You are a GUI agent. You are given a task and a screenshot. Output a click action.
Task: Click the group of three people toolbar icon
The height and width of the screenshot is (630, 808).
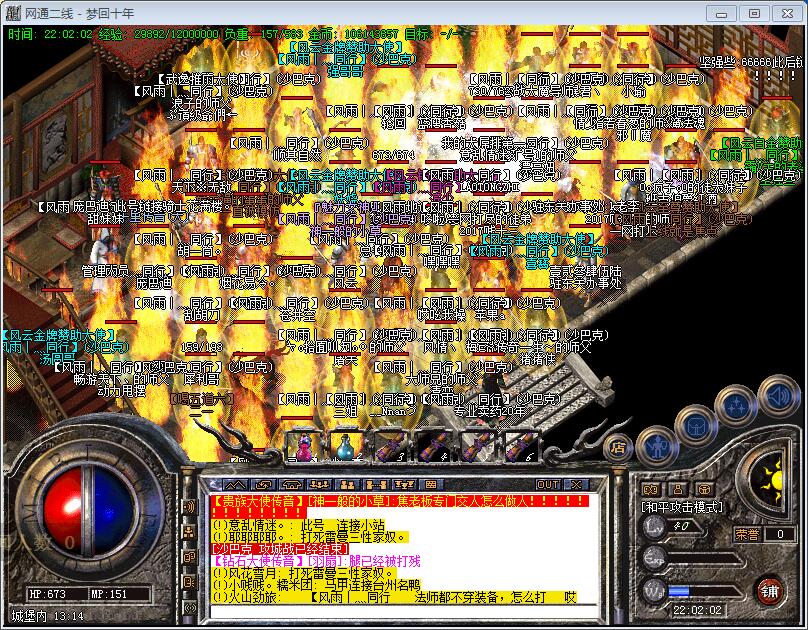[319, 484]
